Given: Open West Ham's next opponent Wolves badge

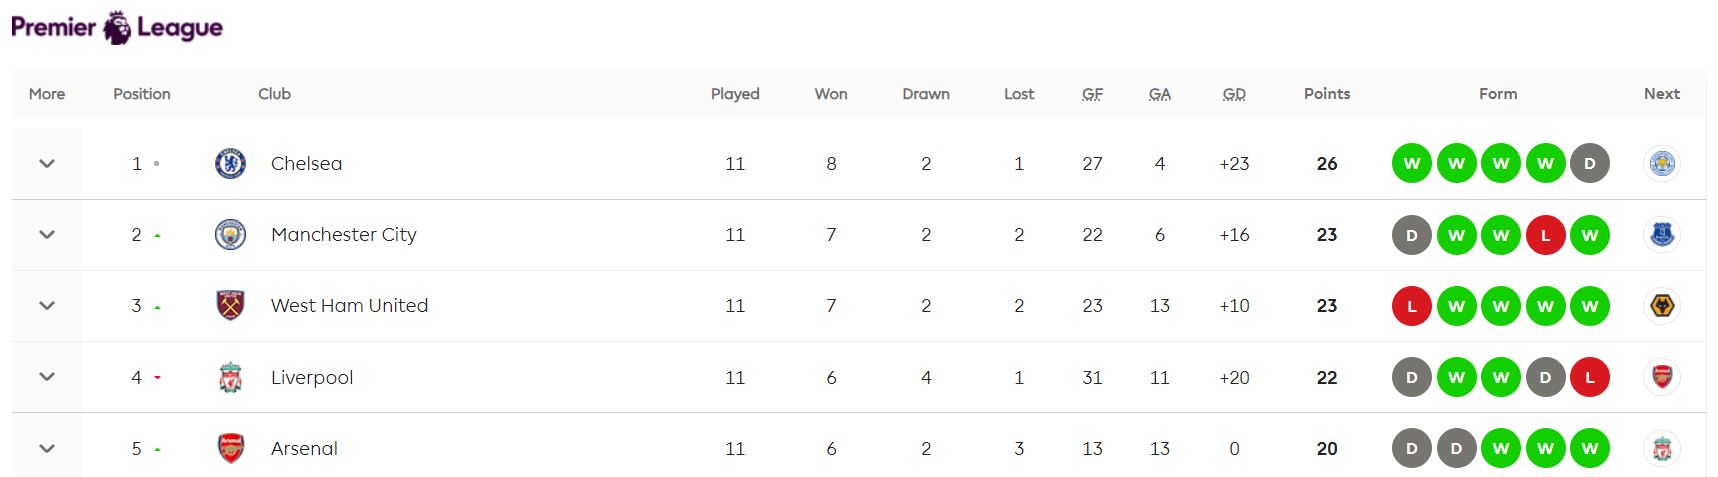Looking at the screenshot, I should pos(1662,305).
